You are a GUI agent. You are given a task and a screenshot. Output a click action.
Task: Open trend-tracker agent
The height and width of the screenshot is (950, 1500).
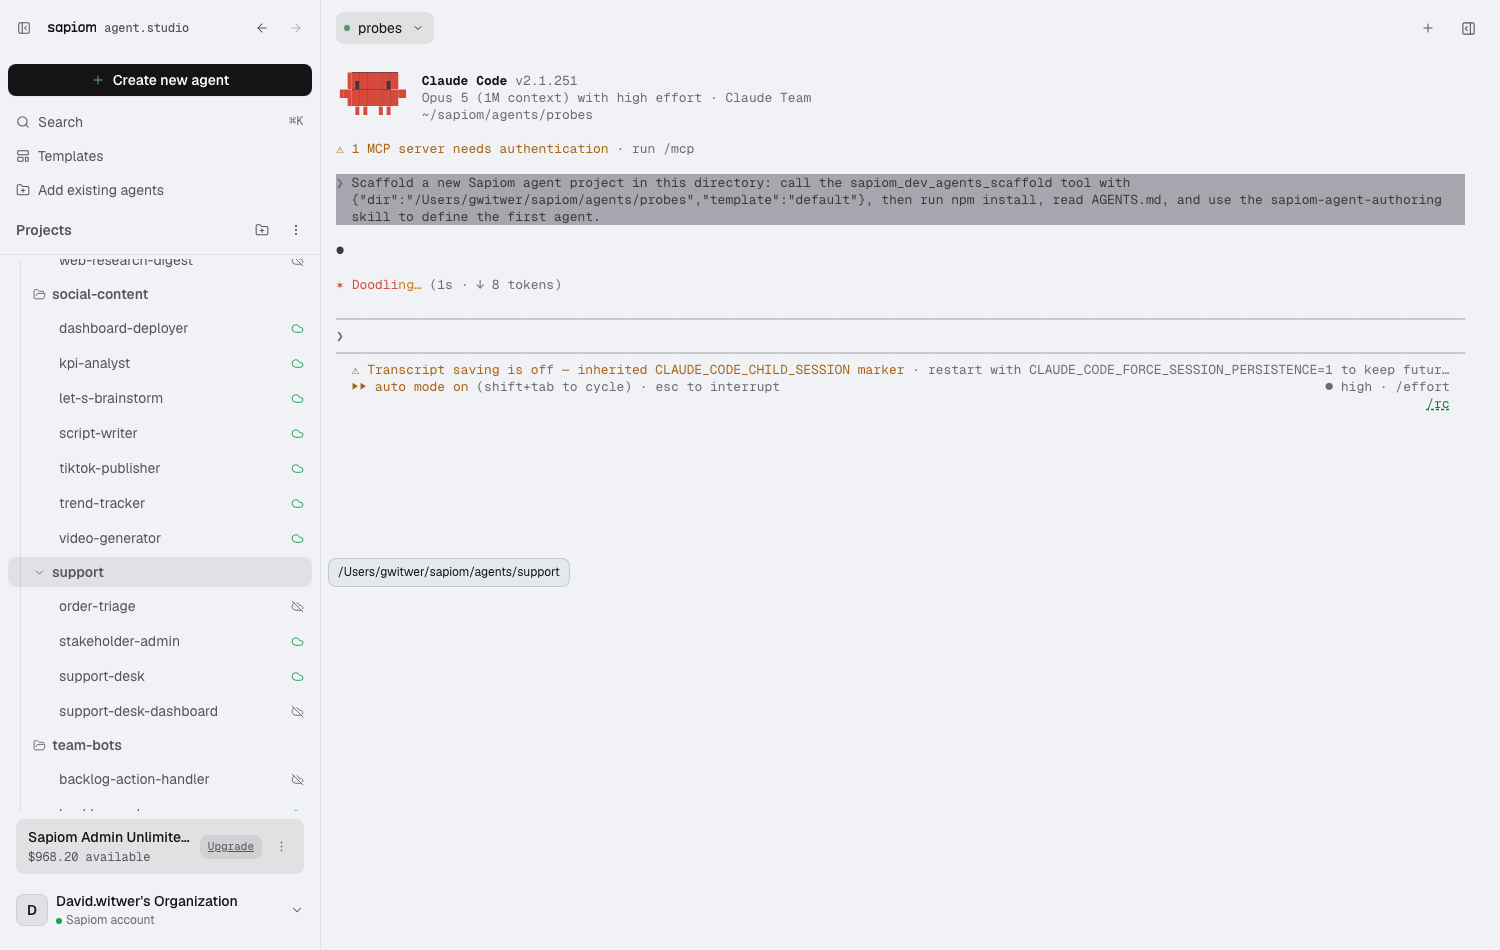click(x=102, y=503)
